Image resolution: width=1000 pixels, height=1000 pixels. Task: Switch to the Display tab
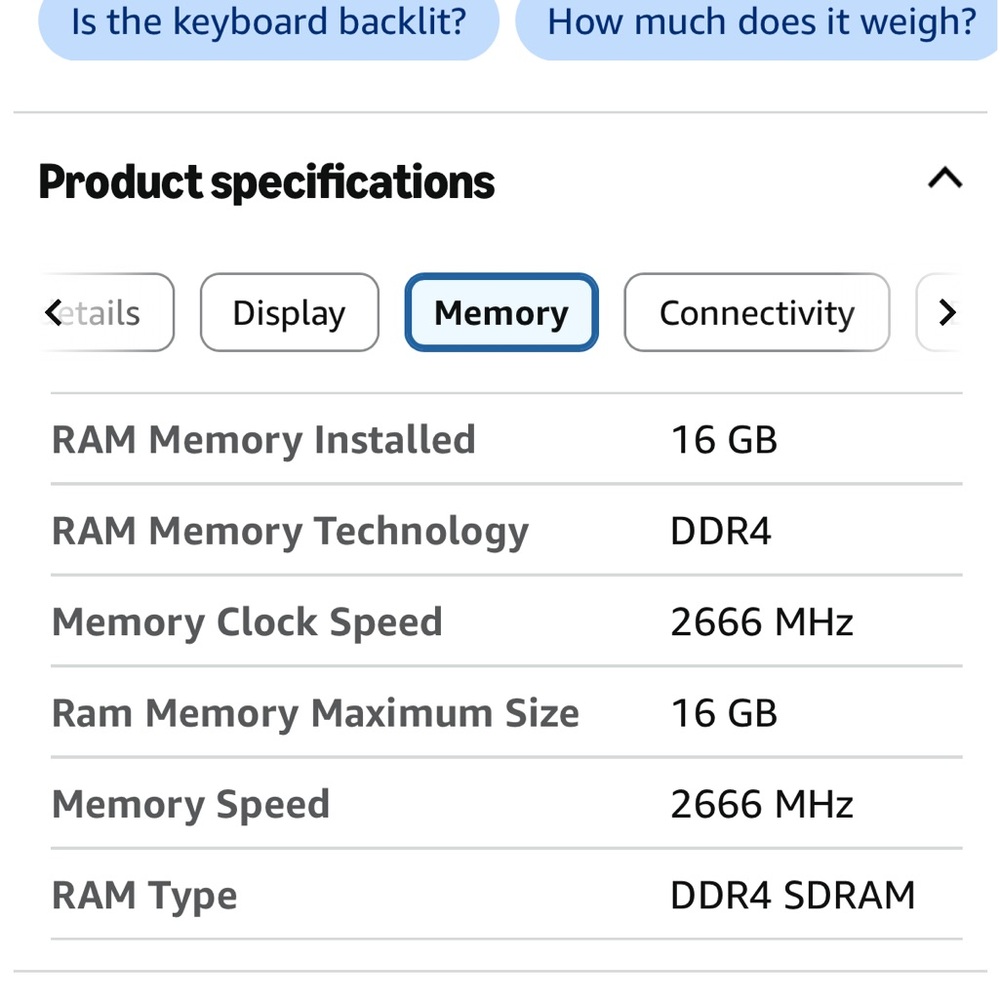290,312
